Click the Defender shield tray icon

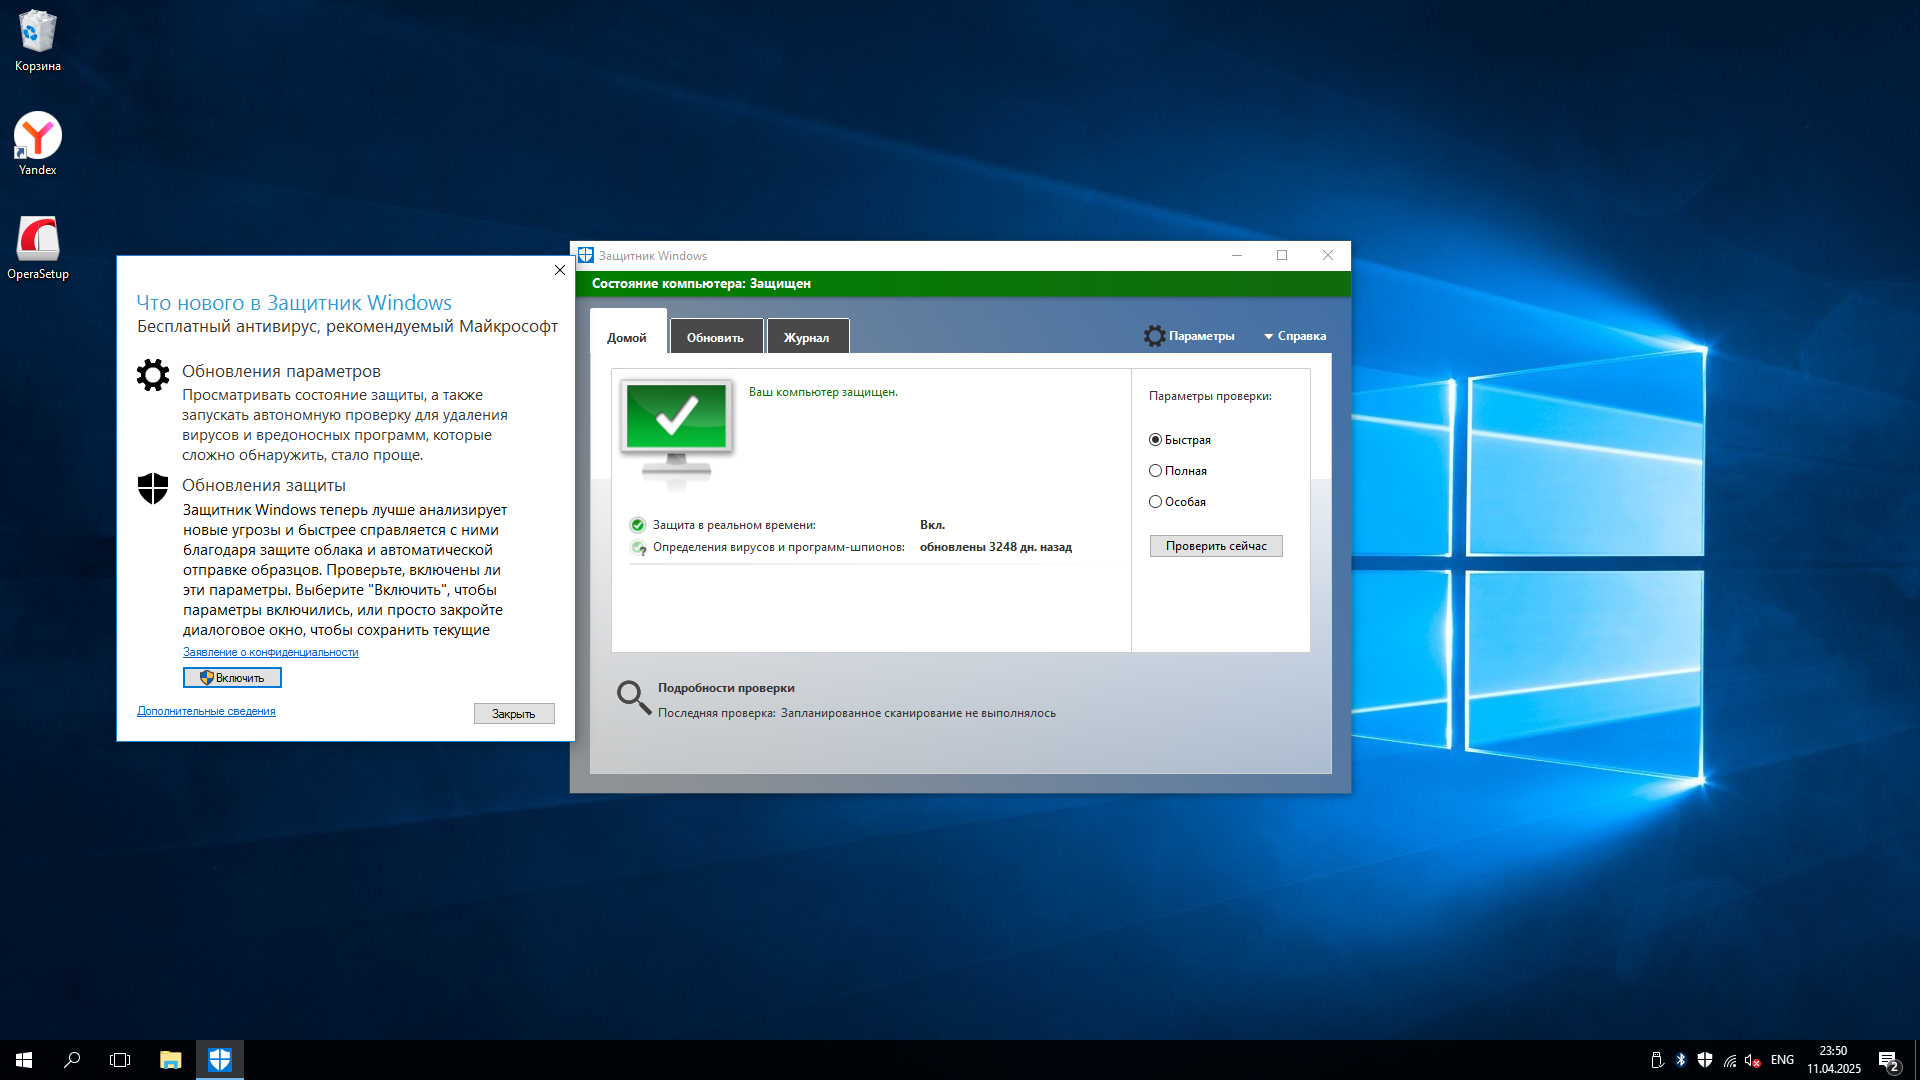point(1705,1060)
